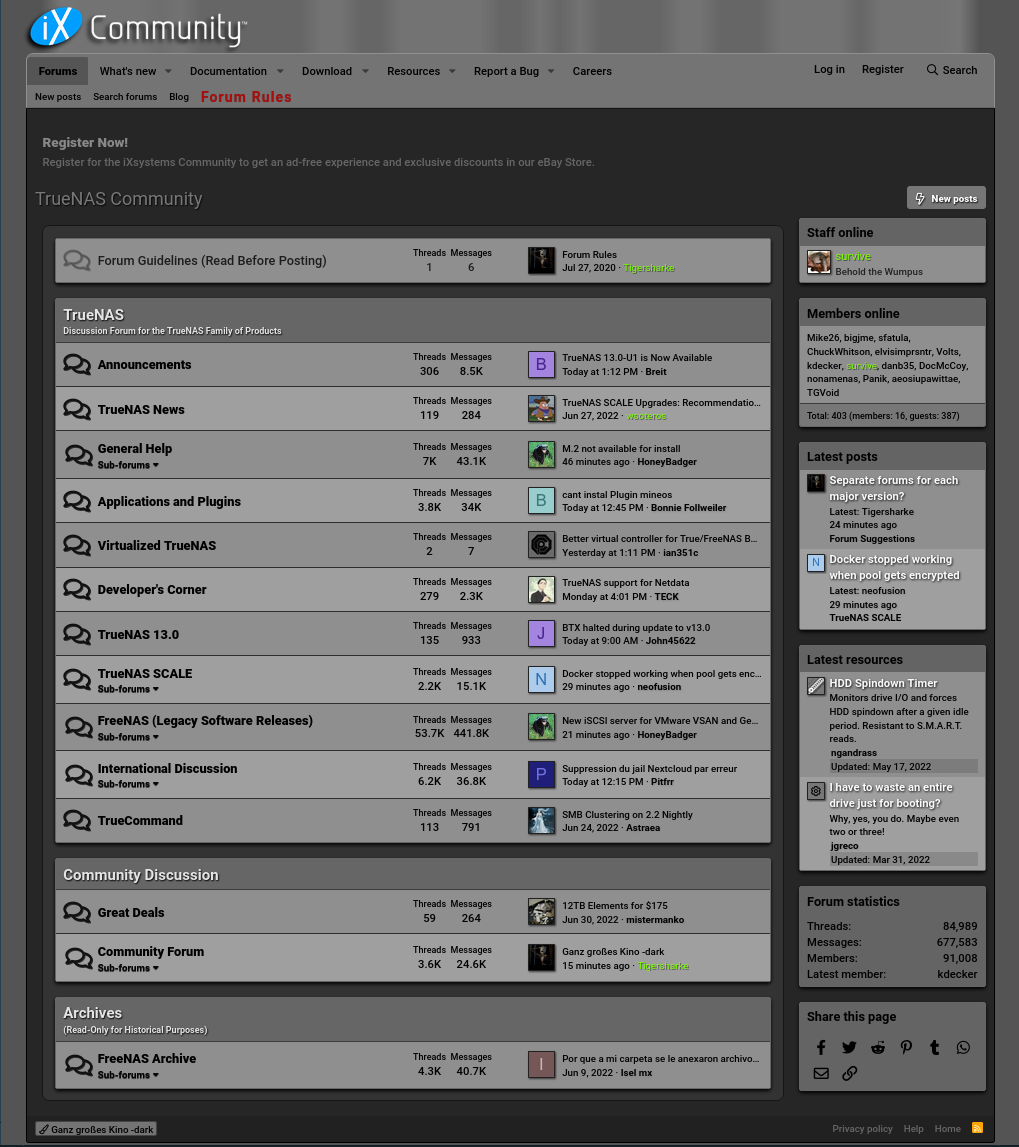Open the Ganz großes Kino -dark style chooser
Viewport: 1019px width, 1147px height.
coord(96,1129)
